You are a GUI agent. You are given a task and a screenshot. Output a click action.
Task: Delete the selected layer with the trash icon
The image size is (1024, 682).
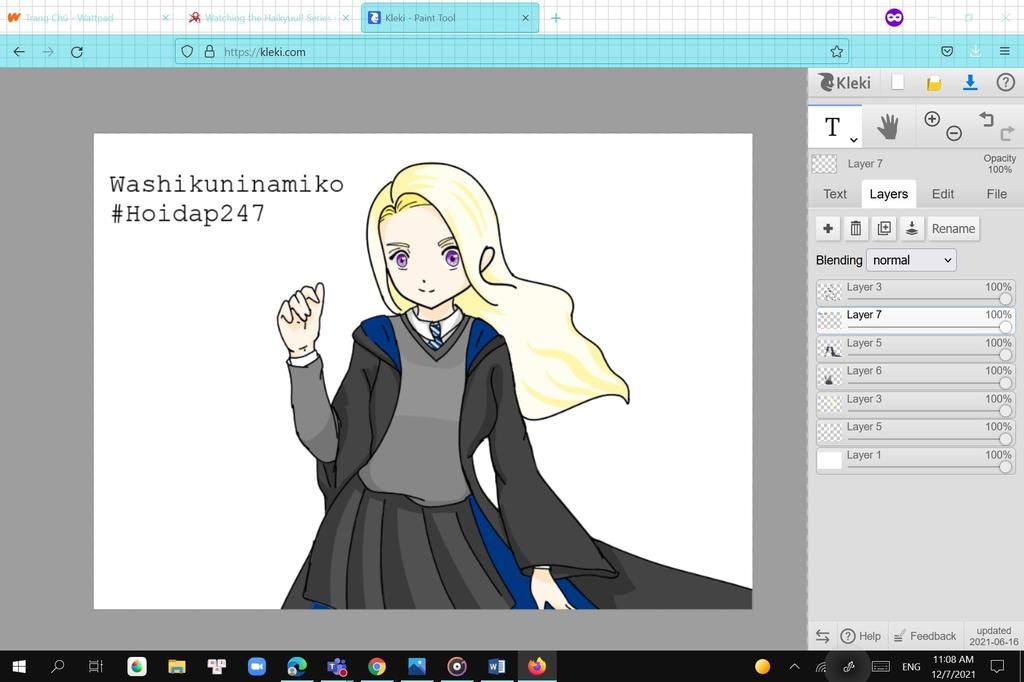pos(856,229)
